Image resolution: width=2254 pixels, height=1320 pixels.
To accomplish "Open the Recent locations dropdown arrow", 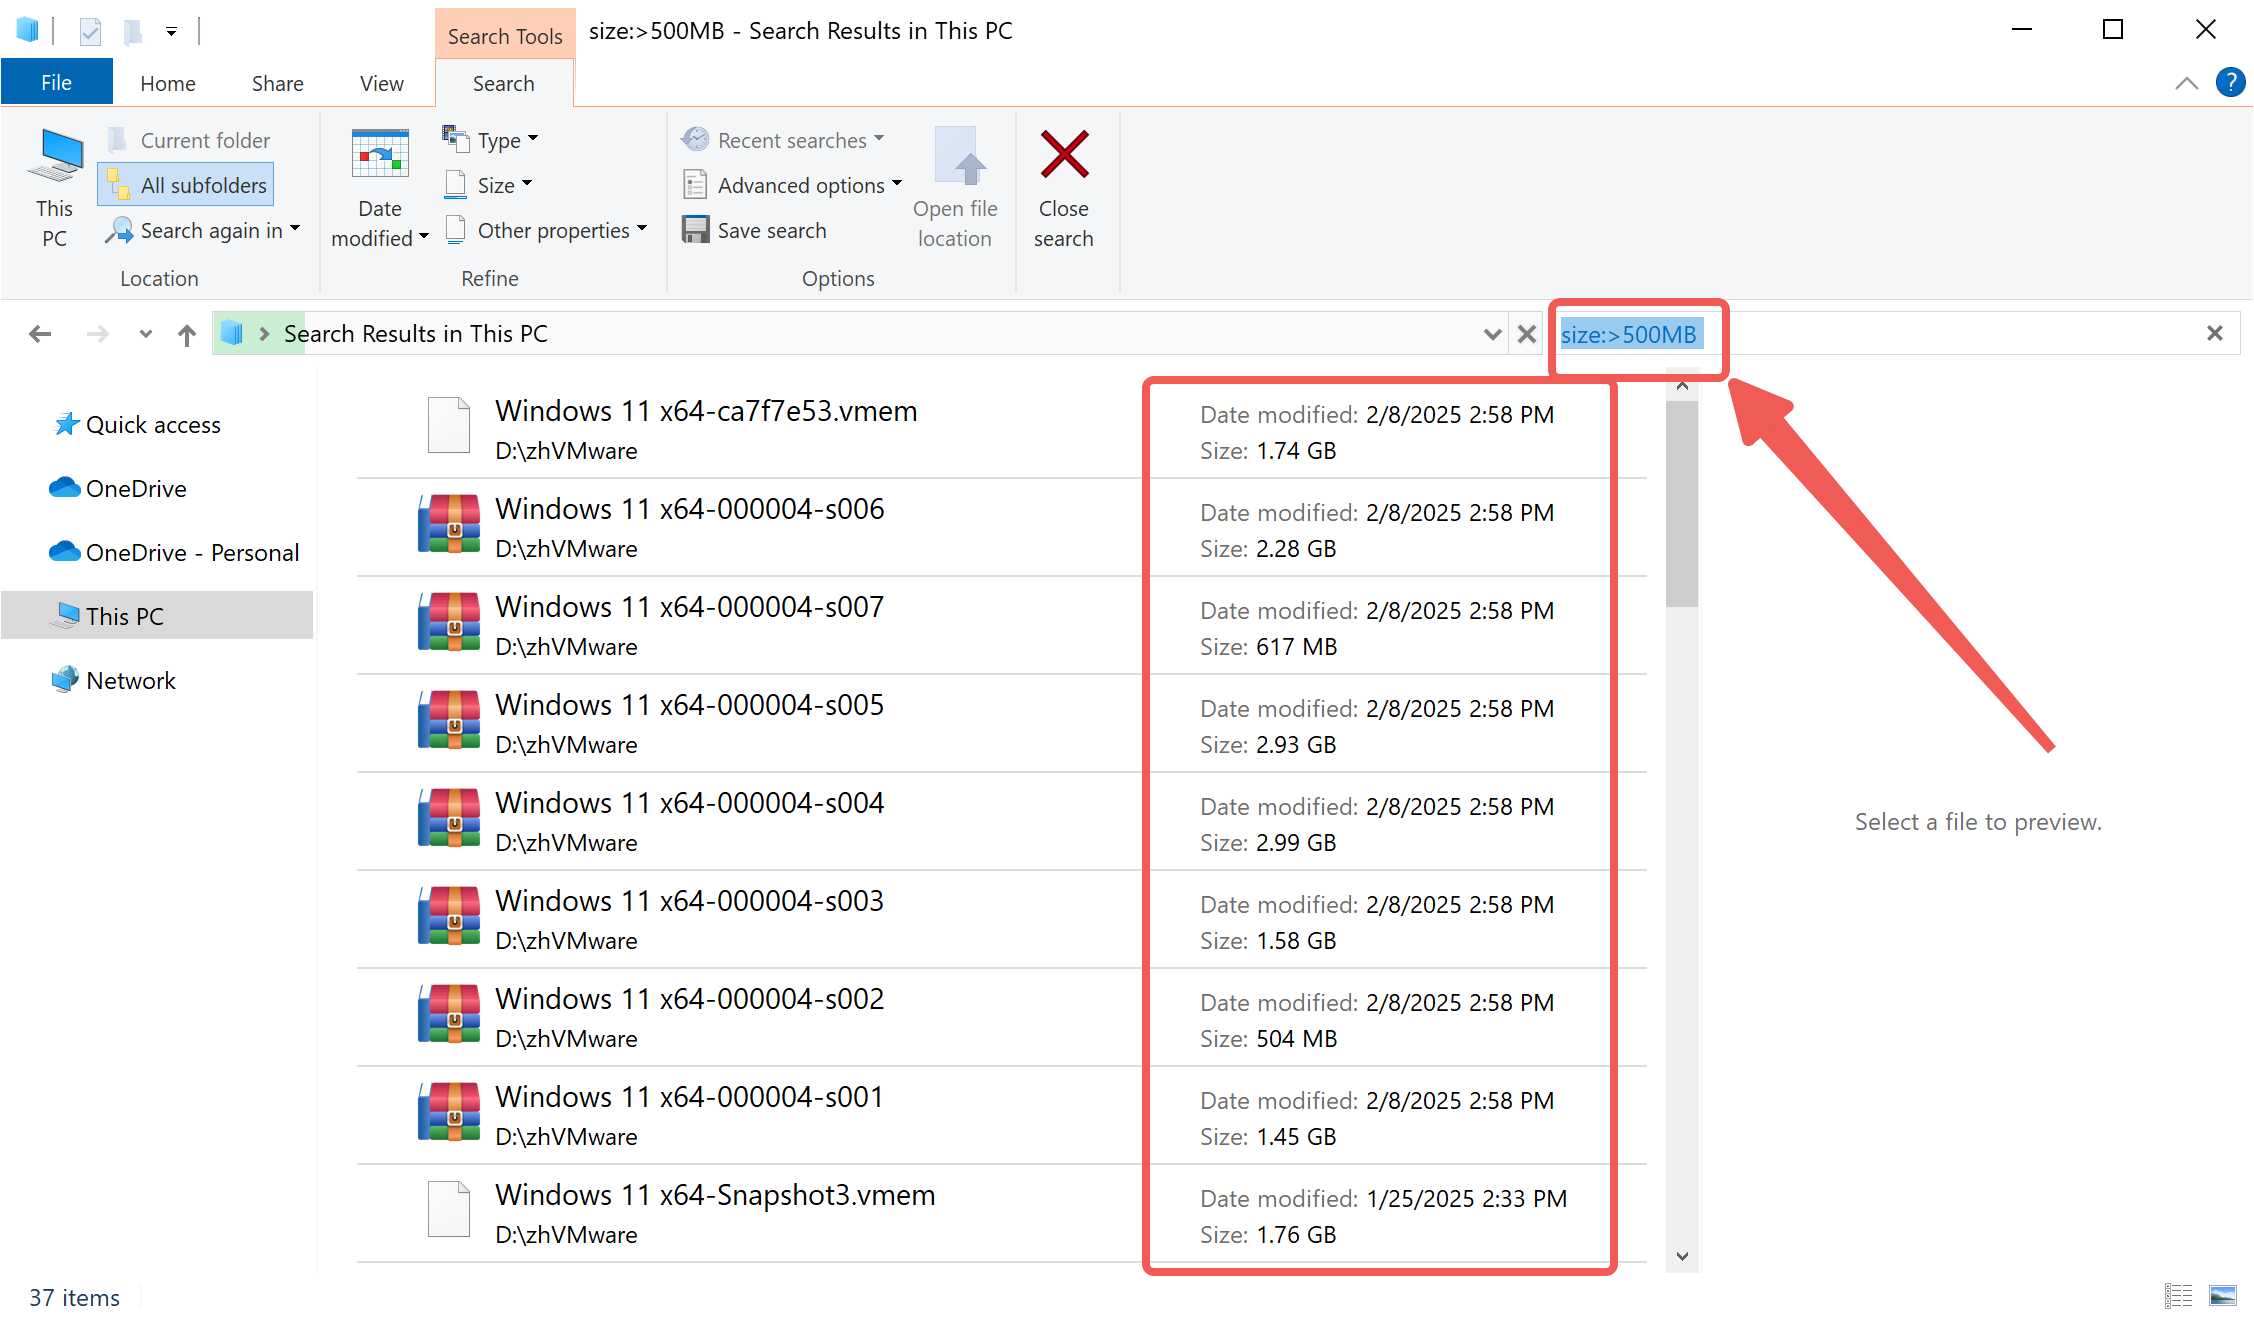I will click(146, 334).
